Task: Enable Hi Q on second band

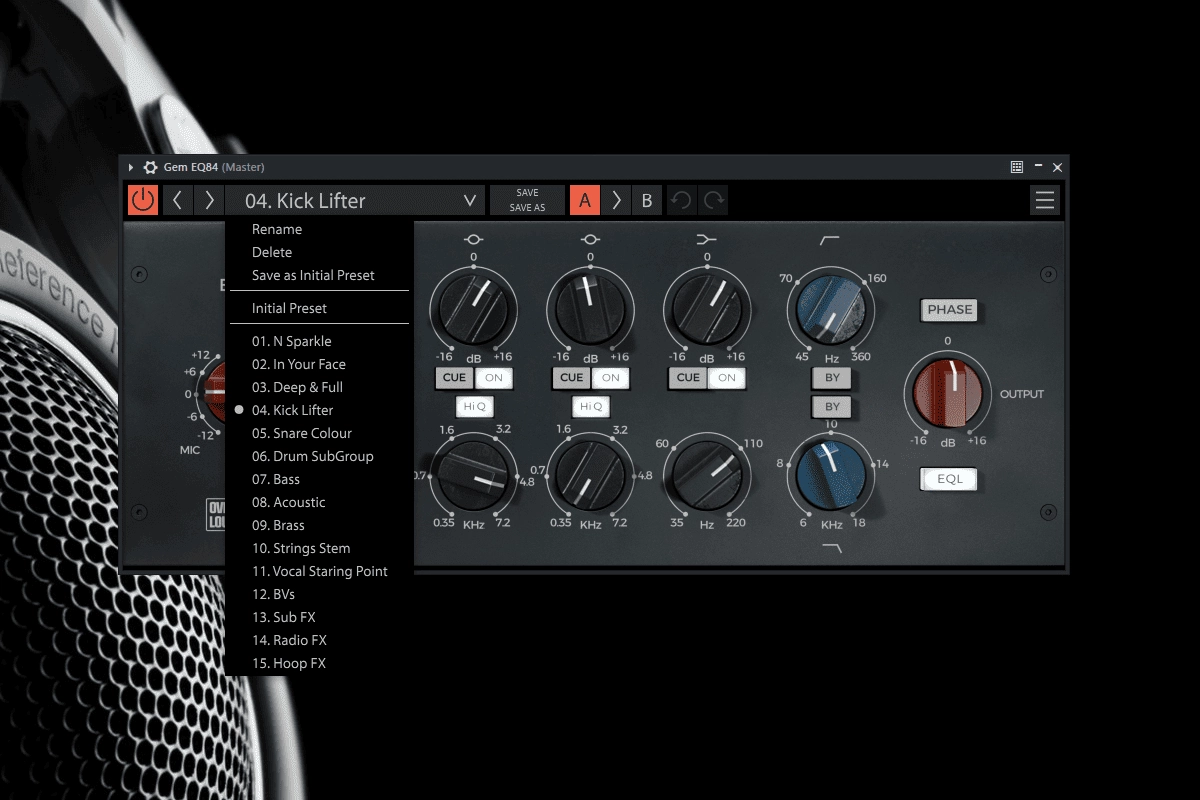Action: (591, 406)
